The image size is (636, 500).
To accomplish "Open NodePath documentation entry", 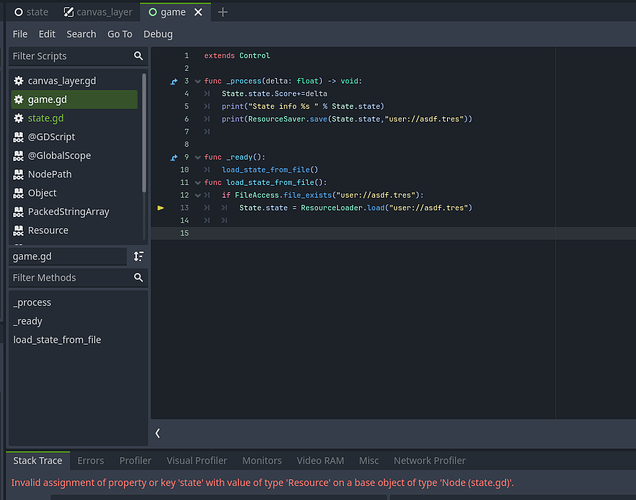I will (x=74, y=174).
